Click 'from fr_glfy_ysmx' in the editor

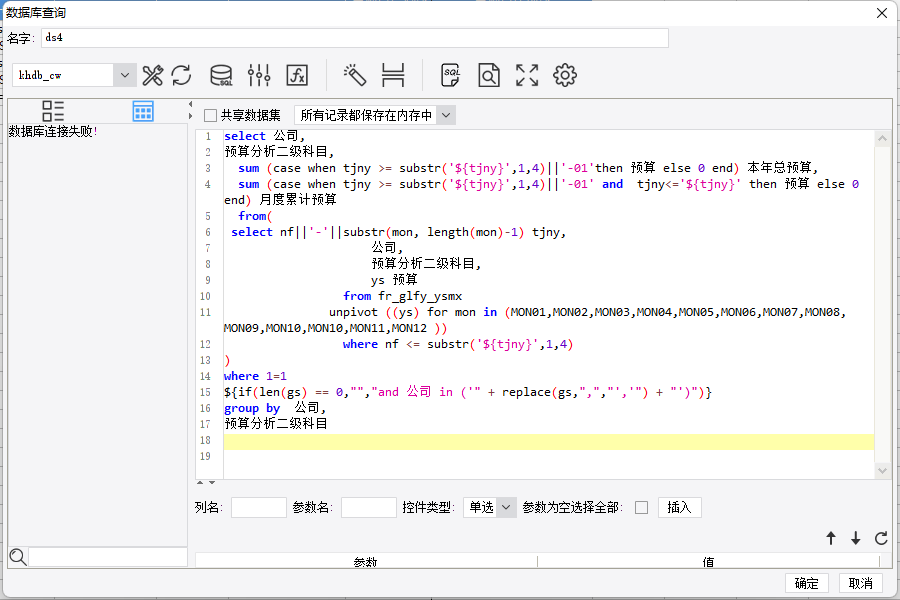[x=402, y=296]
